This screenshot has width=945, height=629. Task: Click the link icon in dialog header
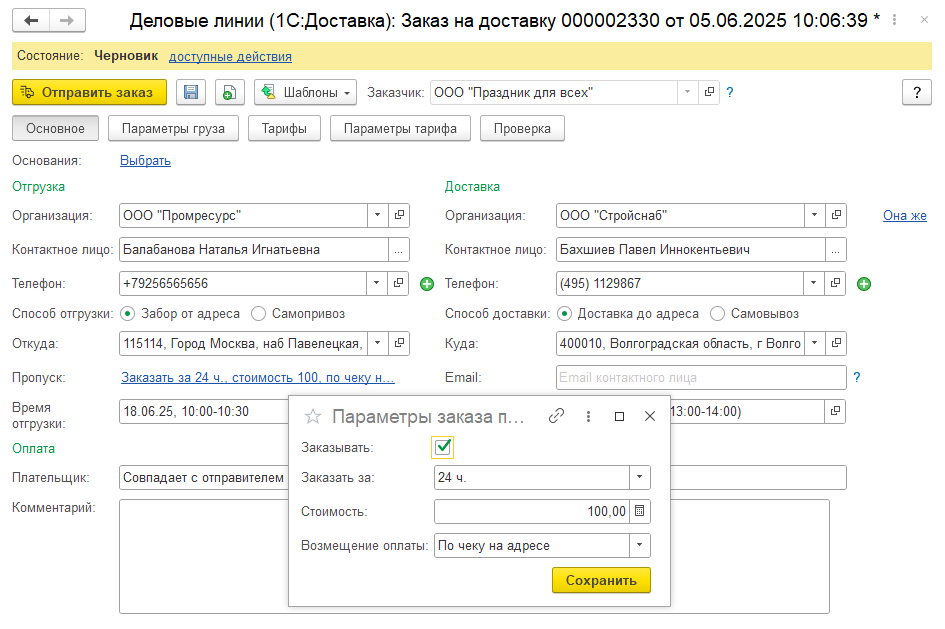pyautogui.click(x=557, y=416)
